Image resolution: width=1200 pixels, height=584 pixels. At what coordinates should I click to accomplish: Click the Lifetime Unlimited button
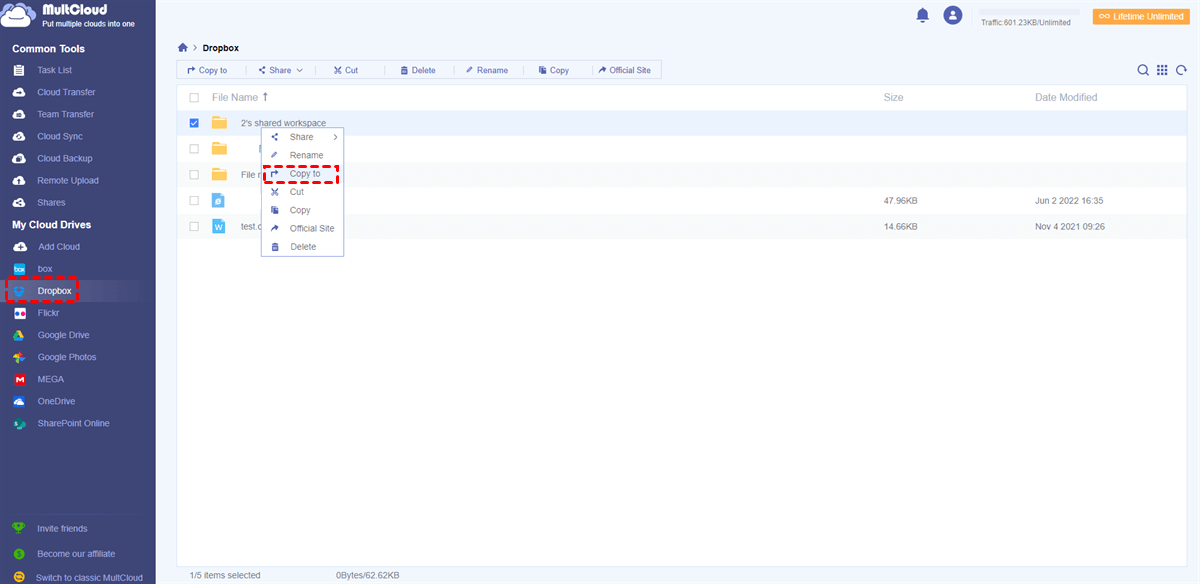click(x=1141, y=17)
